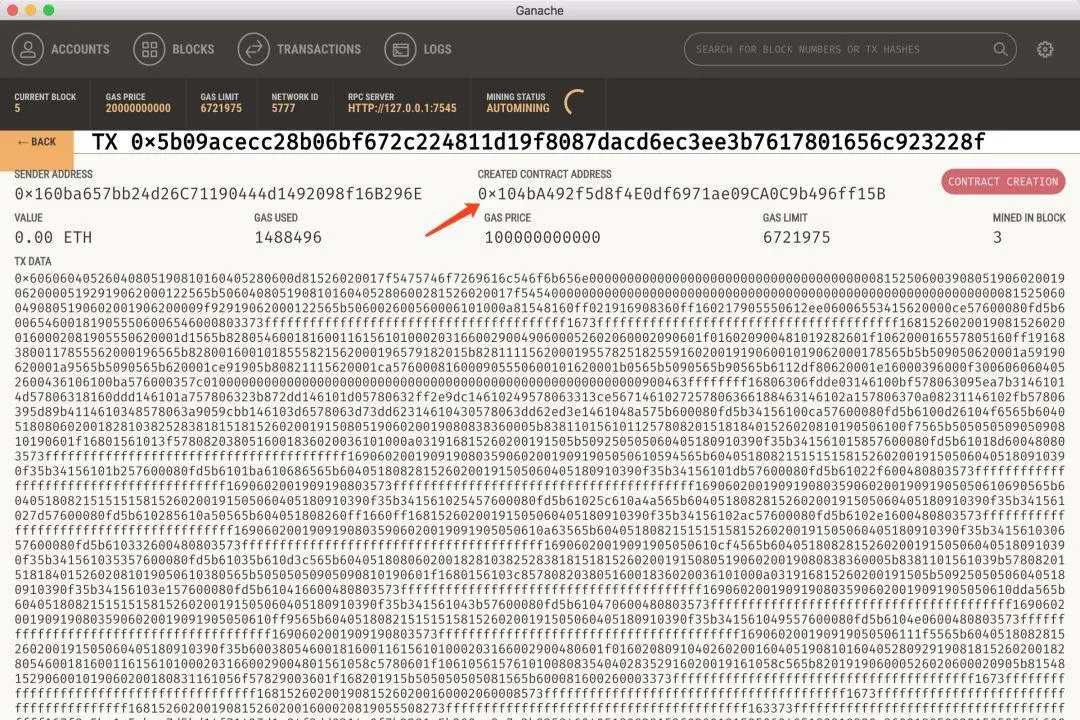Open the Transactions tab
Image resolution: width=1080 pixels, height=720 pixels.
(x=300, y=49)
